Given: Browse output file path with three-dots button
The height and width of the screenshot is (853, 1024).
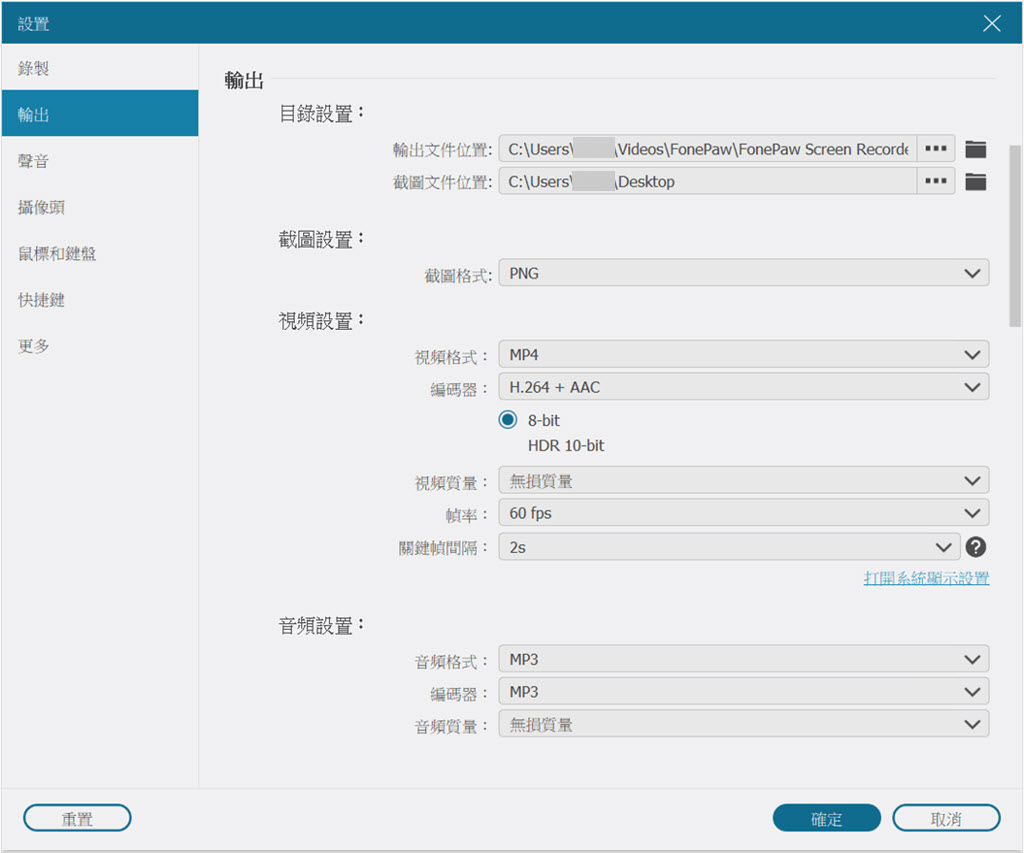Looking at the screenshot, I should click(936, 149).
